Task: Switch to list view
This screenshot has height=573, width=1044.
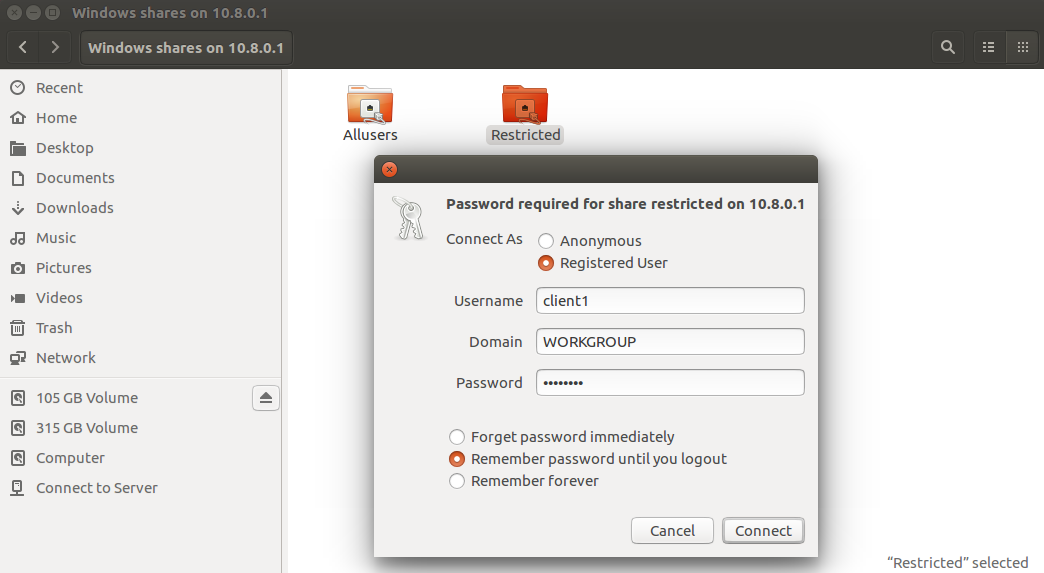Action: 989,47
